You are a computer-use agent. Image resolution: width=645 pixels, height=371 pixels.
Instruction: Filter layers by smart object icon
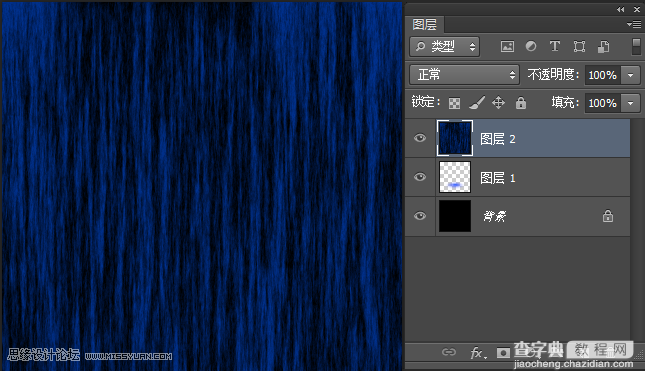(x=603, y=46)
